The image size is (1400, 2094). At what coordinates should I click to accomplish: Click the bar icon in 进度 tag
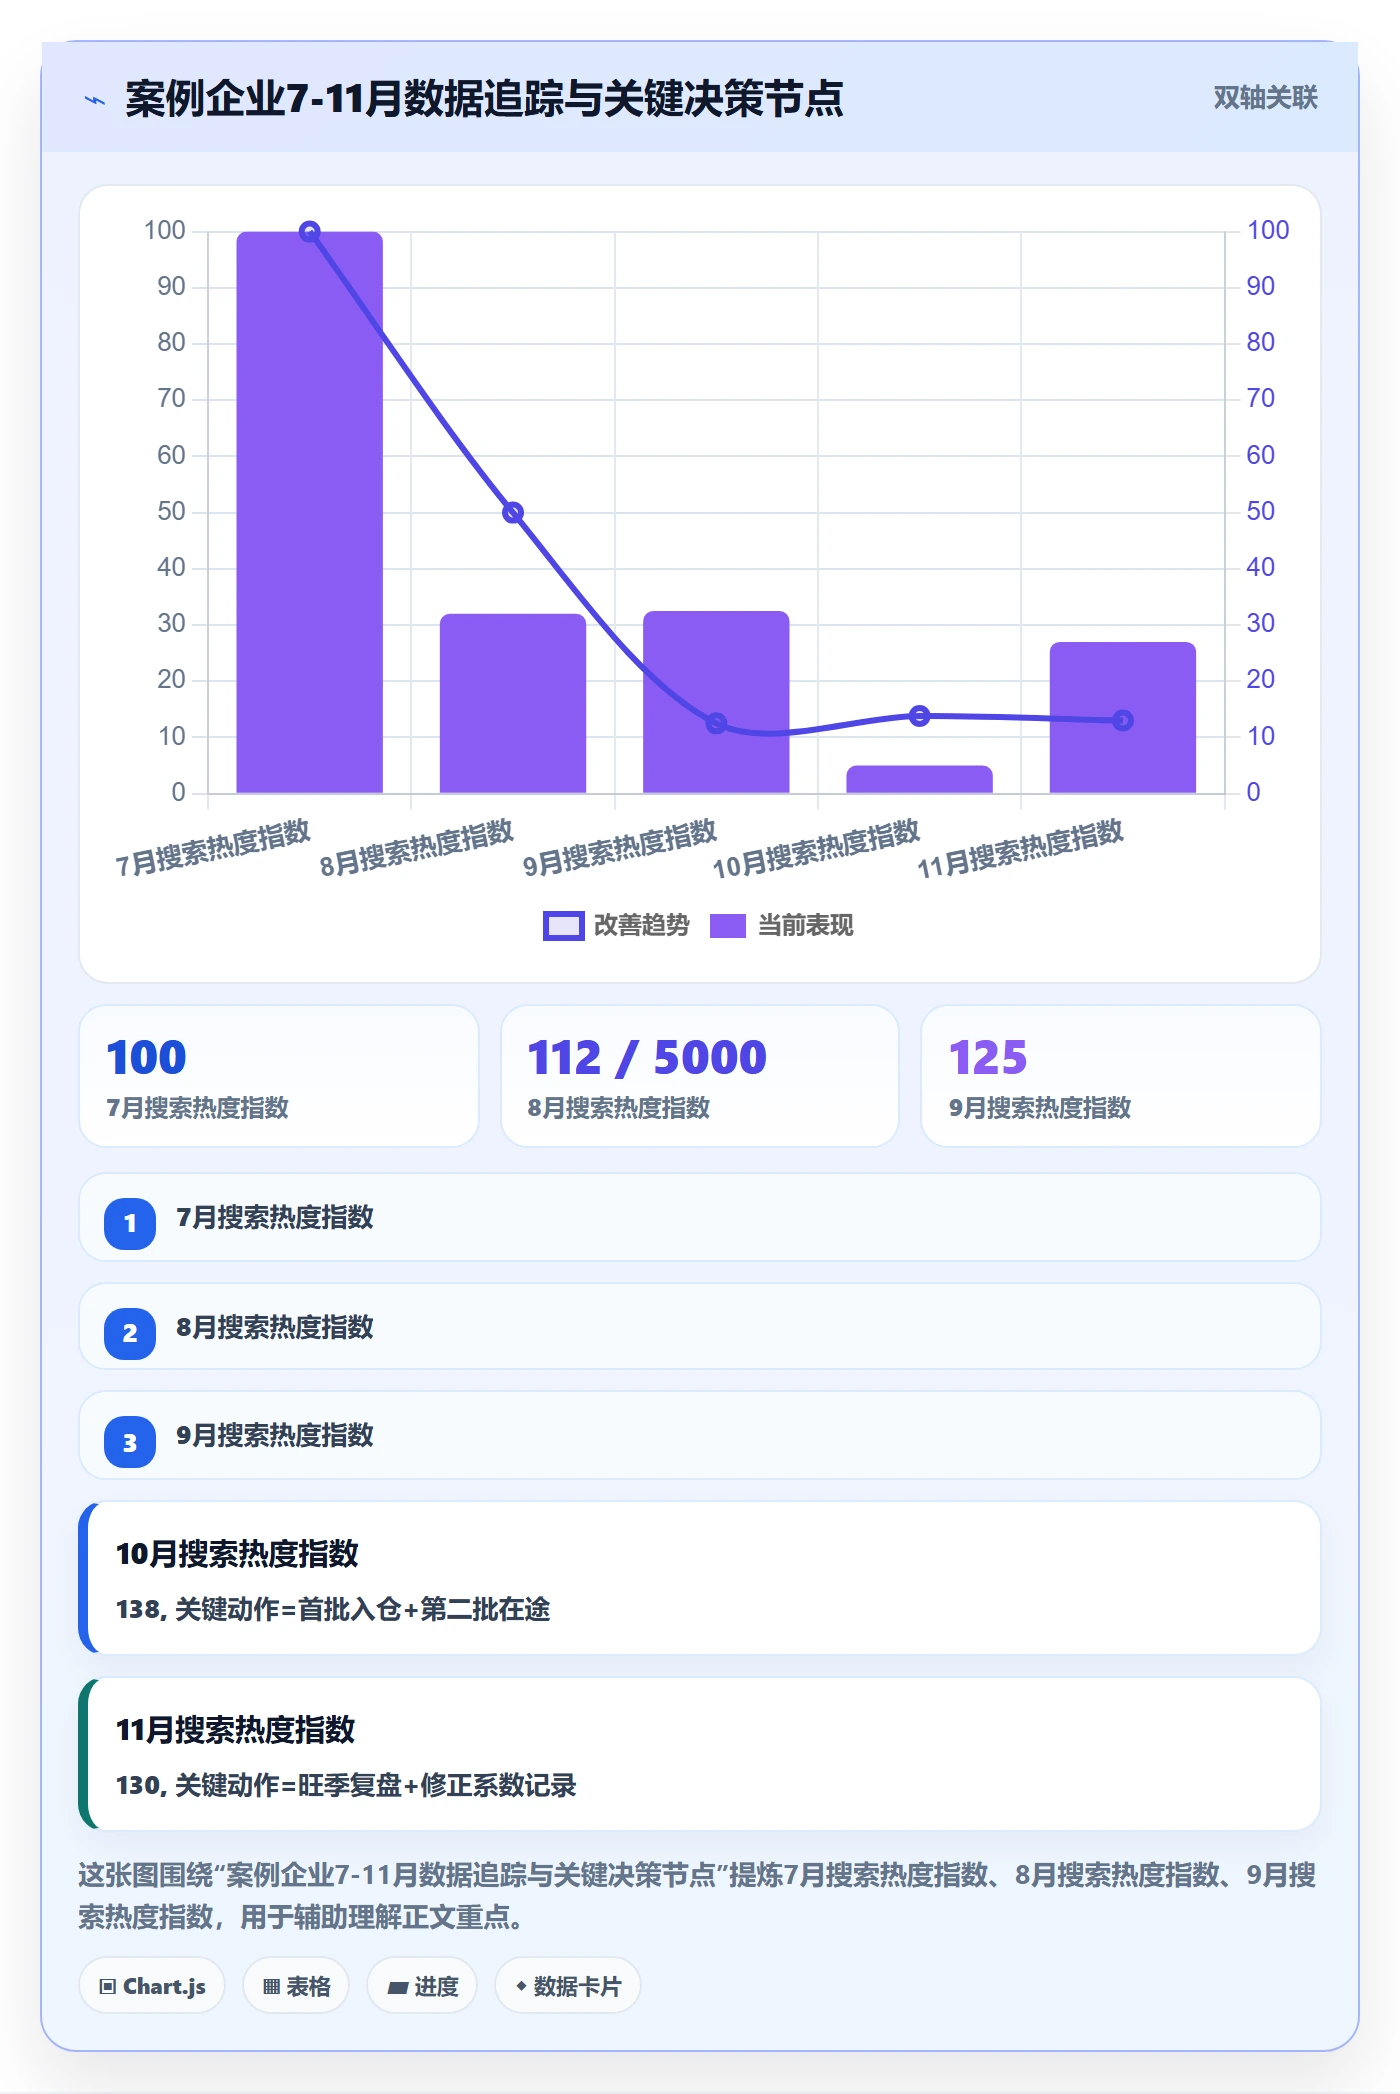pos(397,1988)
